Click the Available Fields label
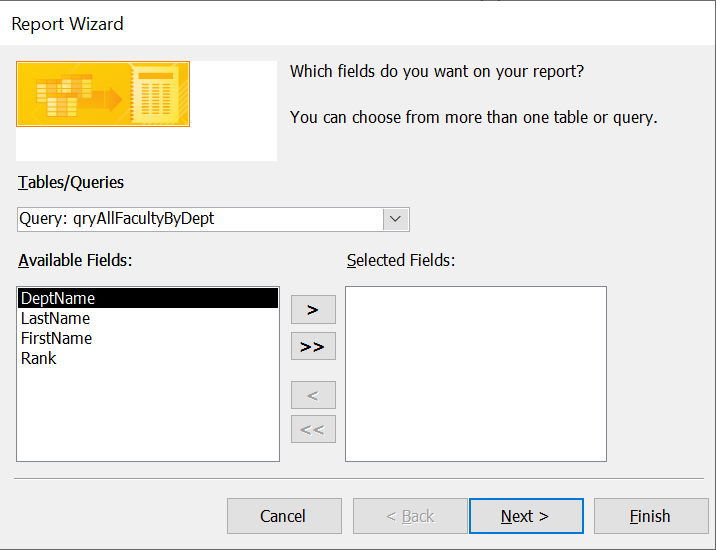This screenshot has height=550, width=716. pos(75,260)
